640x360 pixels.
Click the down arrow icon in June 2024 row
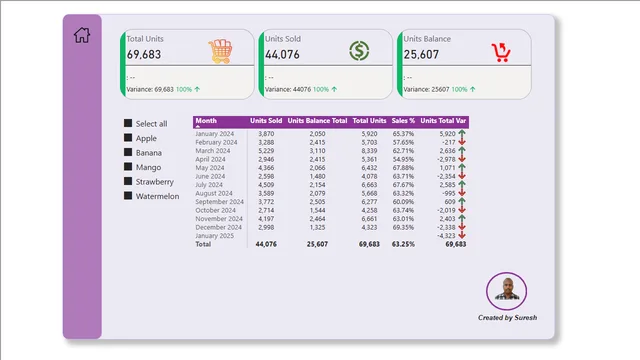pyautogui.click(x=462, y=176)
